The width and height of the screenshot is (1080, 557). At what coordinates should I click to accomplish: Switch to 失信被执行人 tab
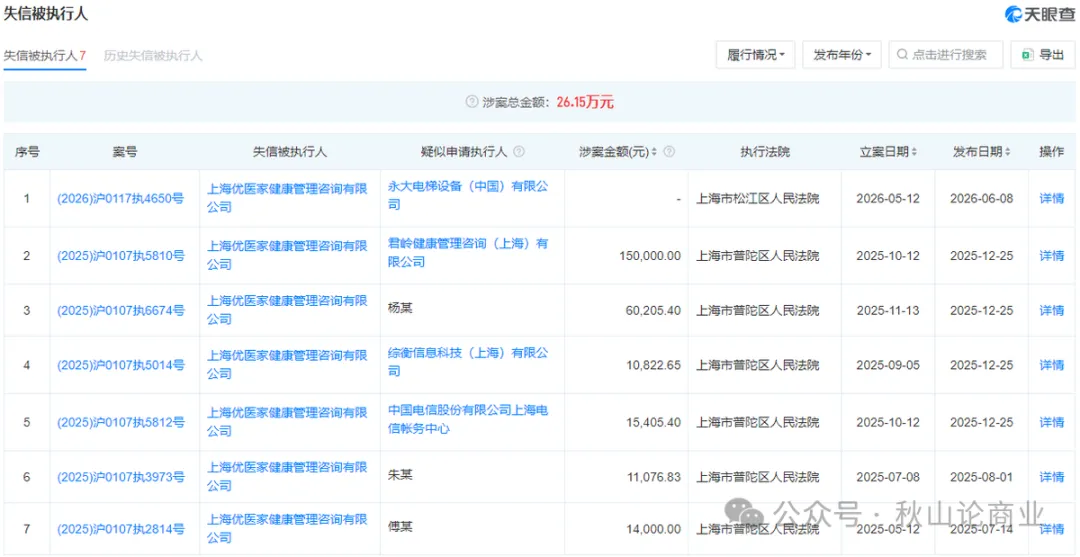(x=45, y=56)
